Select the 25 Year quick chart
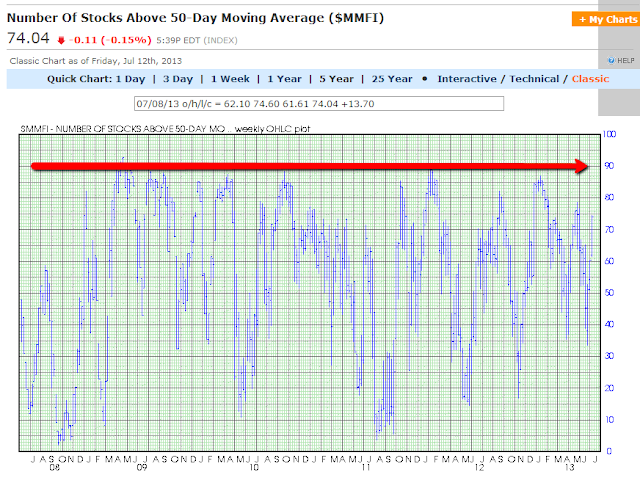The image size is (640, 483). (x=392, y=79)
